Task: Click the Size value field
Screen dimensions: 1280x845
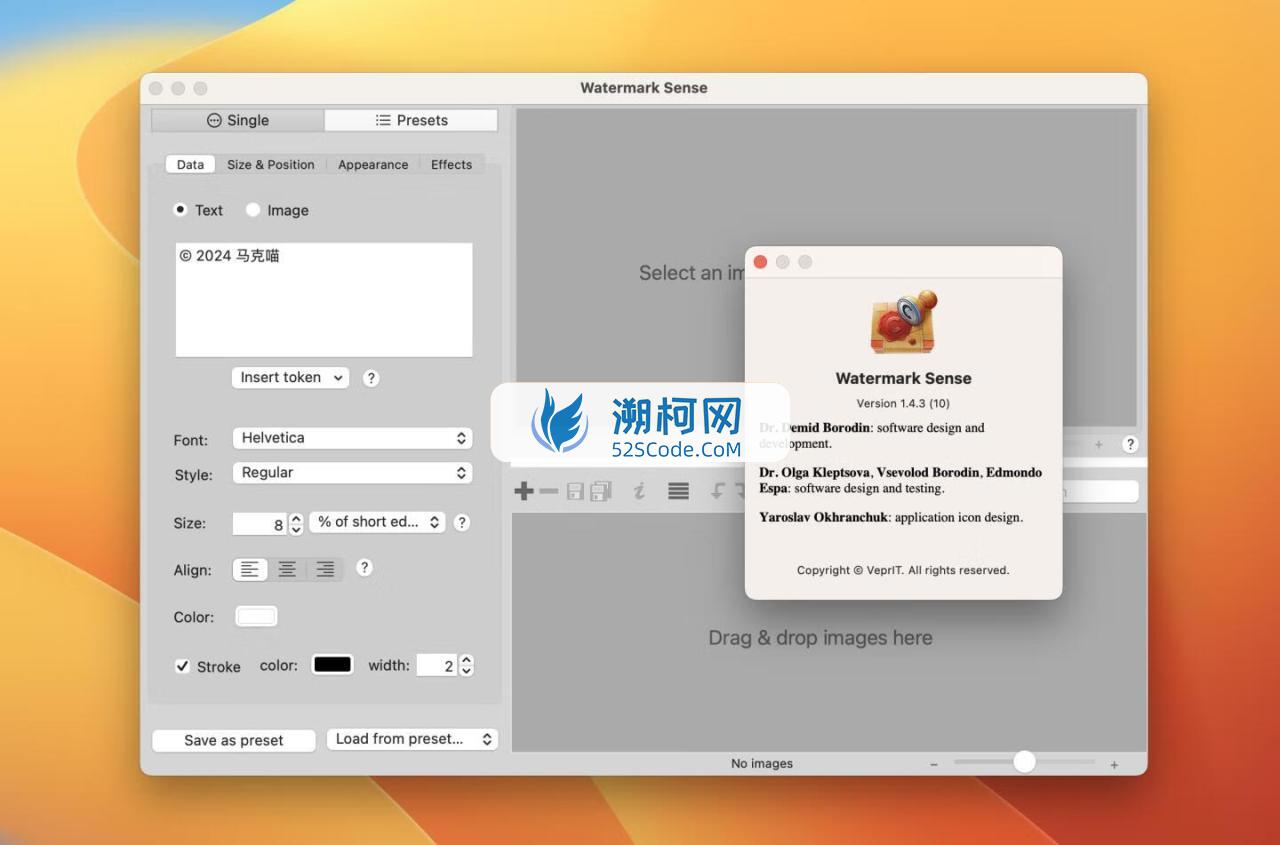Action: click(x=260, y=524)
